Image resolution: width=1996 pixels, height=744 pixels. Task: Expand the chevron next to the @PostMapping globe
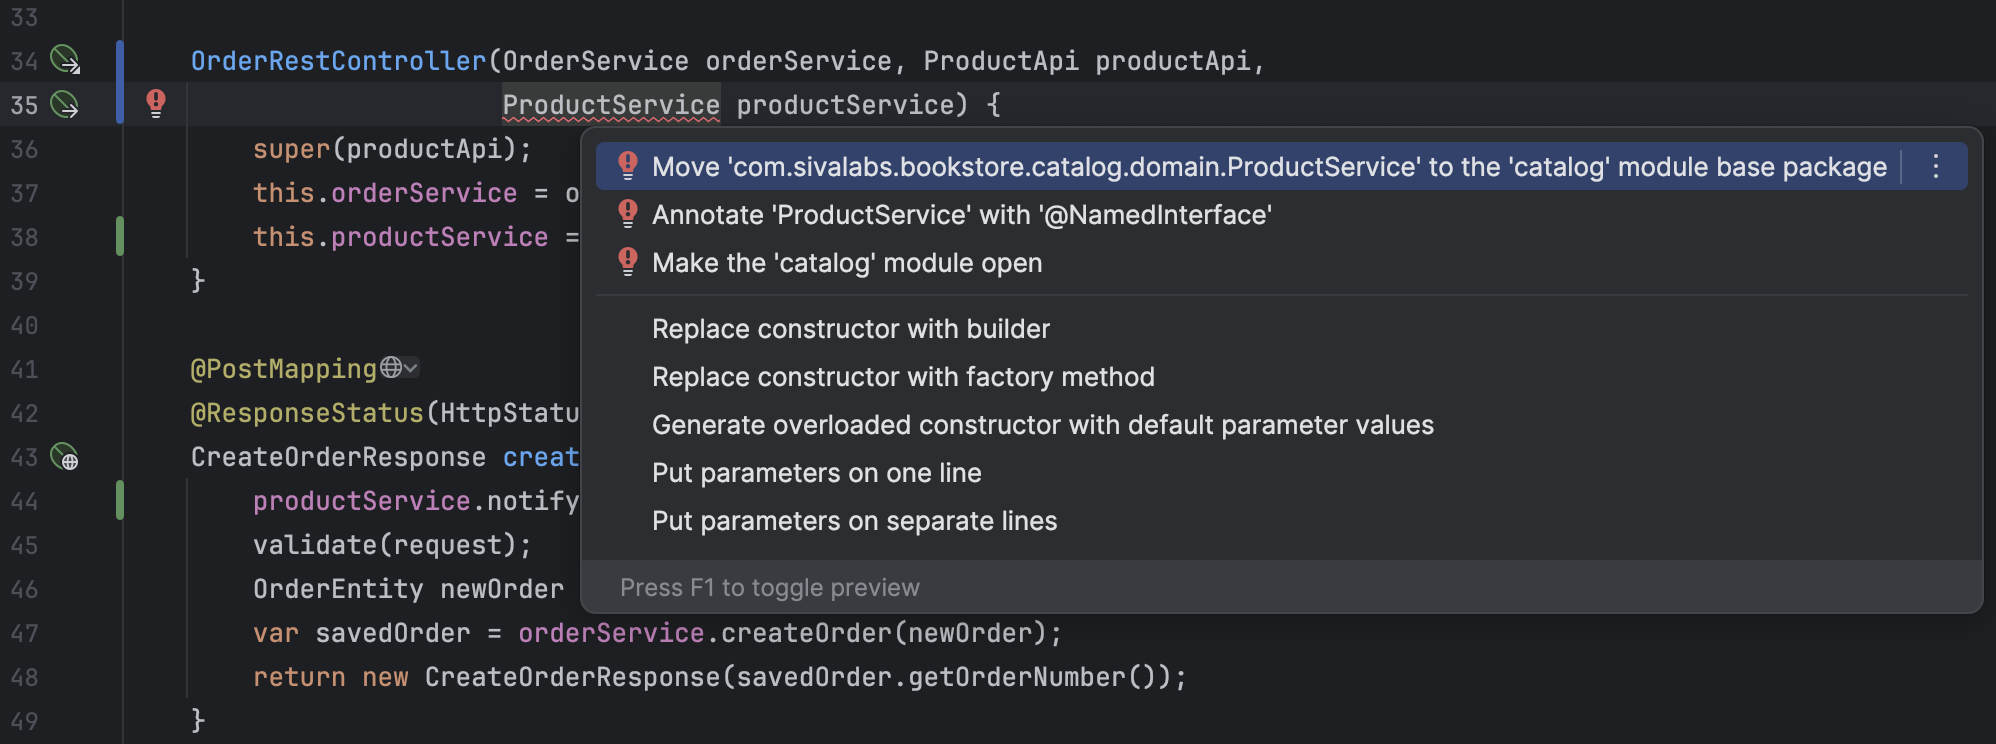coord(412,368)
